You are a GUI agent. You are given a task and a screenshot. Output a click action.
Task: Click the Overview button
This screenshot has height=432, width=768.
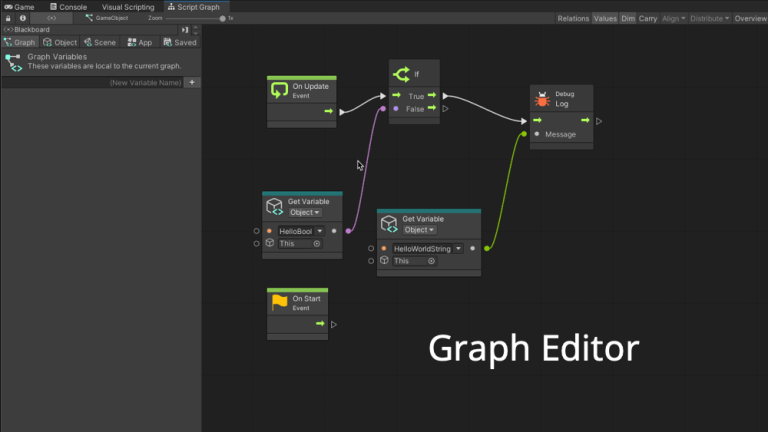coord(750,18)
